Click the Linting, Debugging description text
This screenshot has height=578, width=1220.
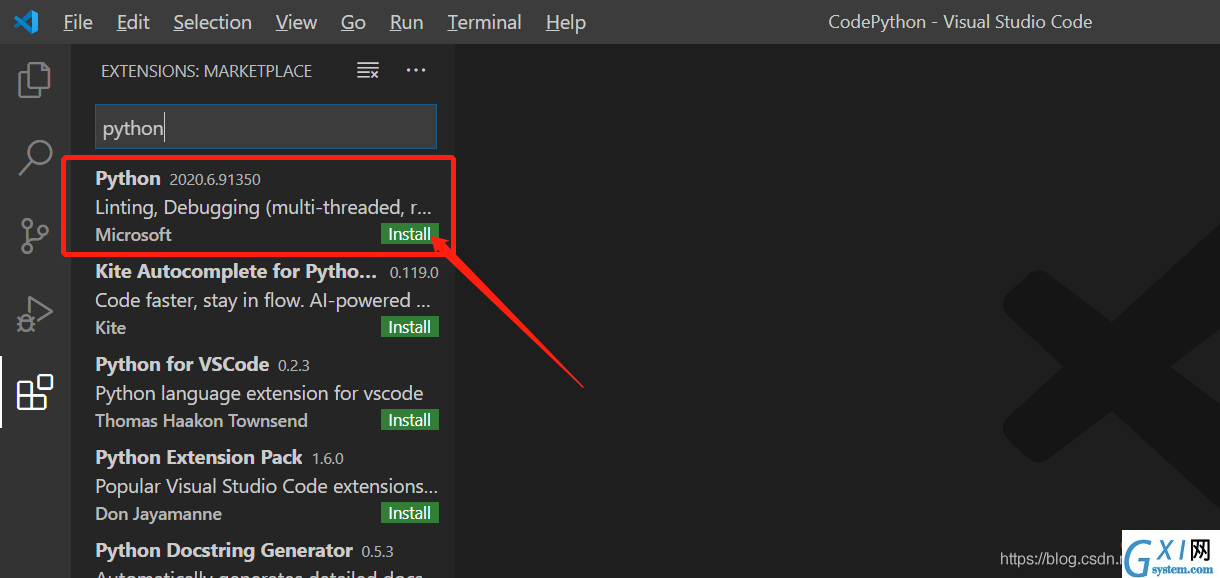coord(264,207)
